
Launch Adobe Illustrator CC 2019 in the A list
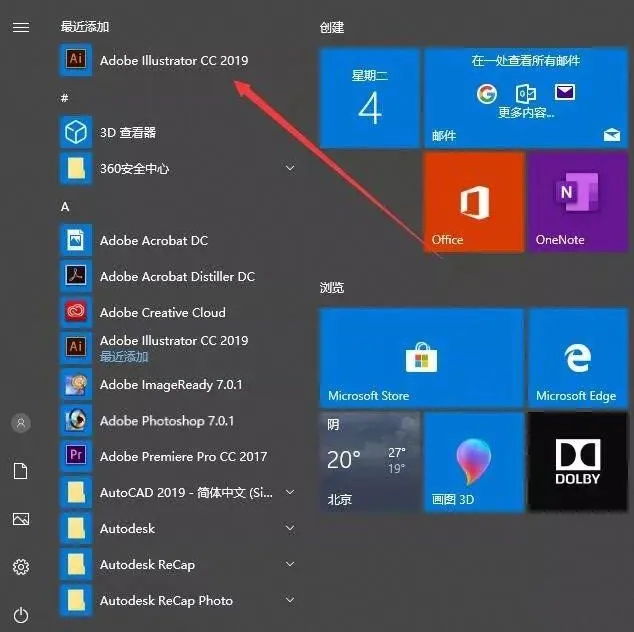178,348
